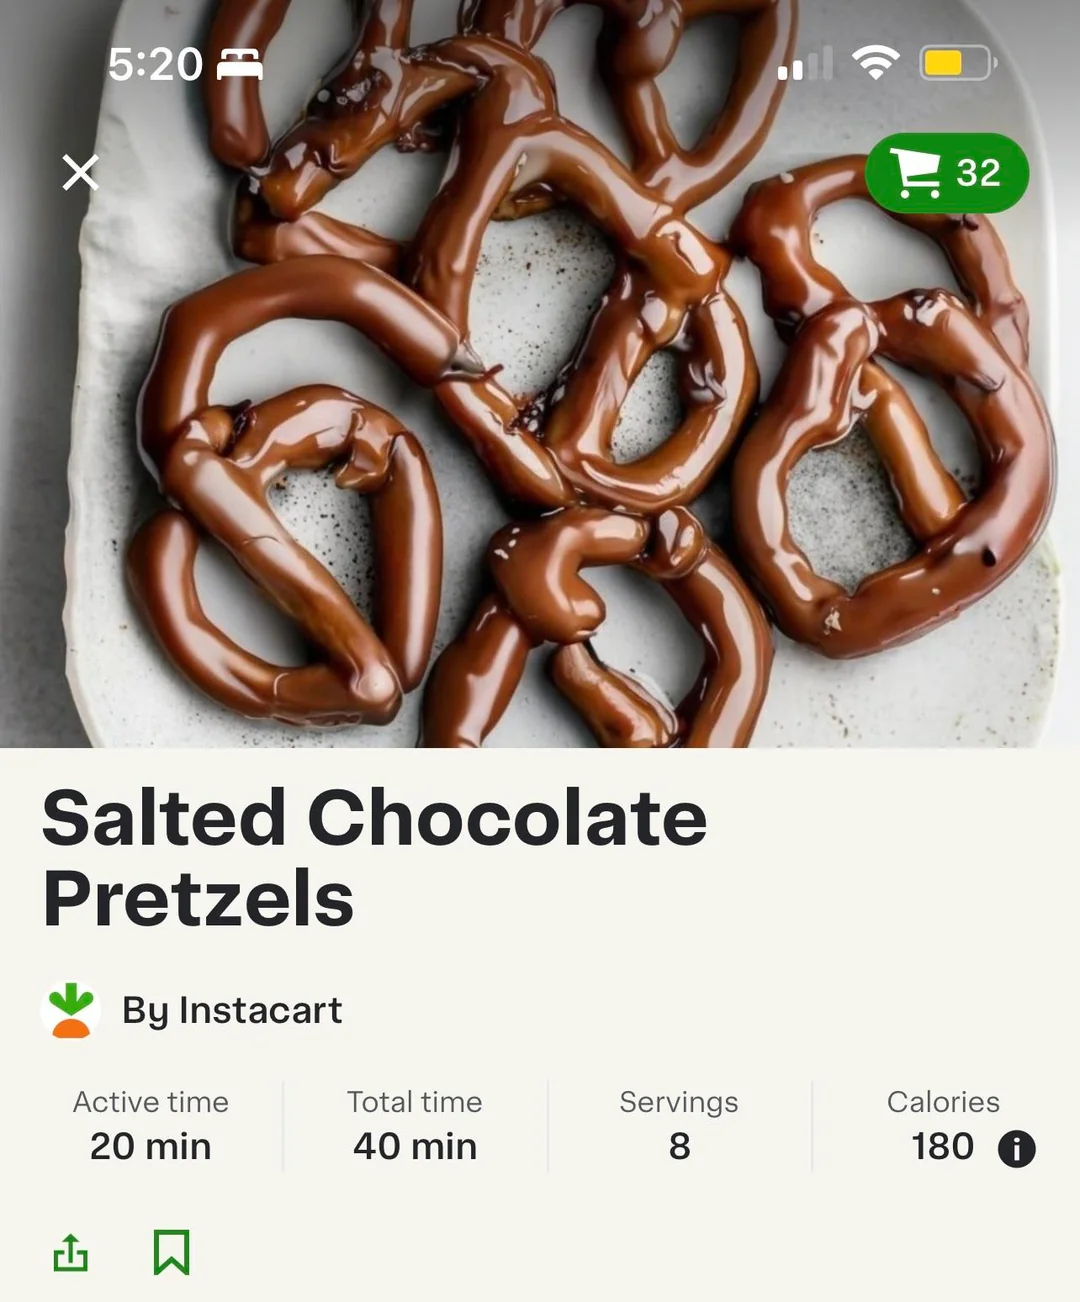Open the By Instacart author link
Viewport: 1080px width, 1302px height.
tap(232, 1010)
